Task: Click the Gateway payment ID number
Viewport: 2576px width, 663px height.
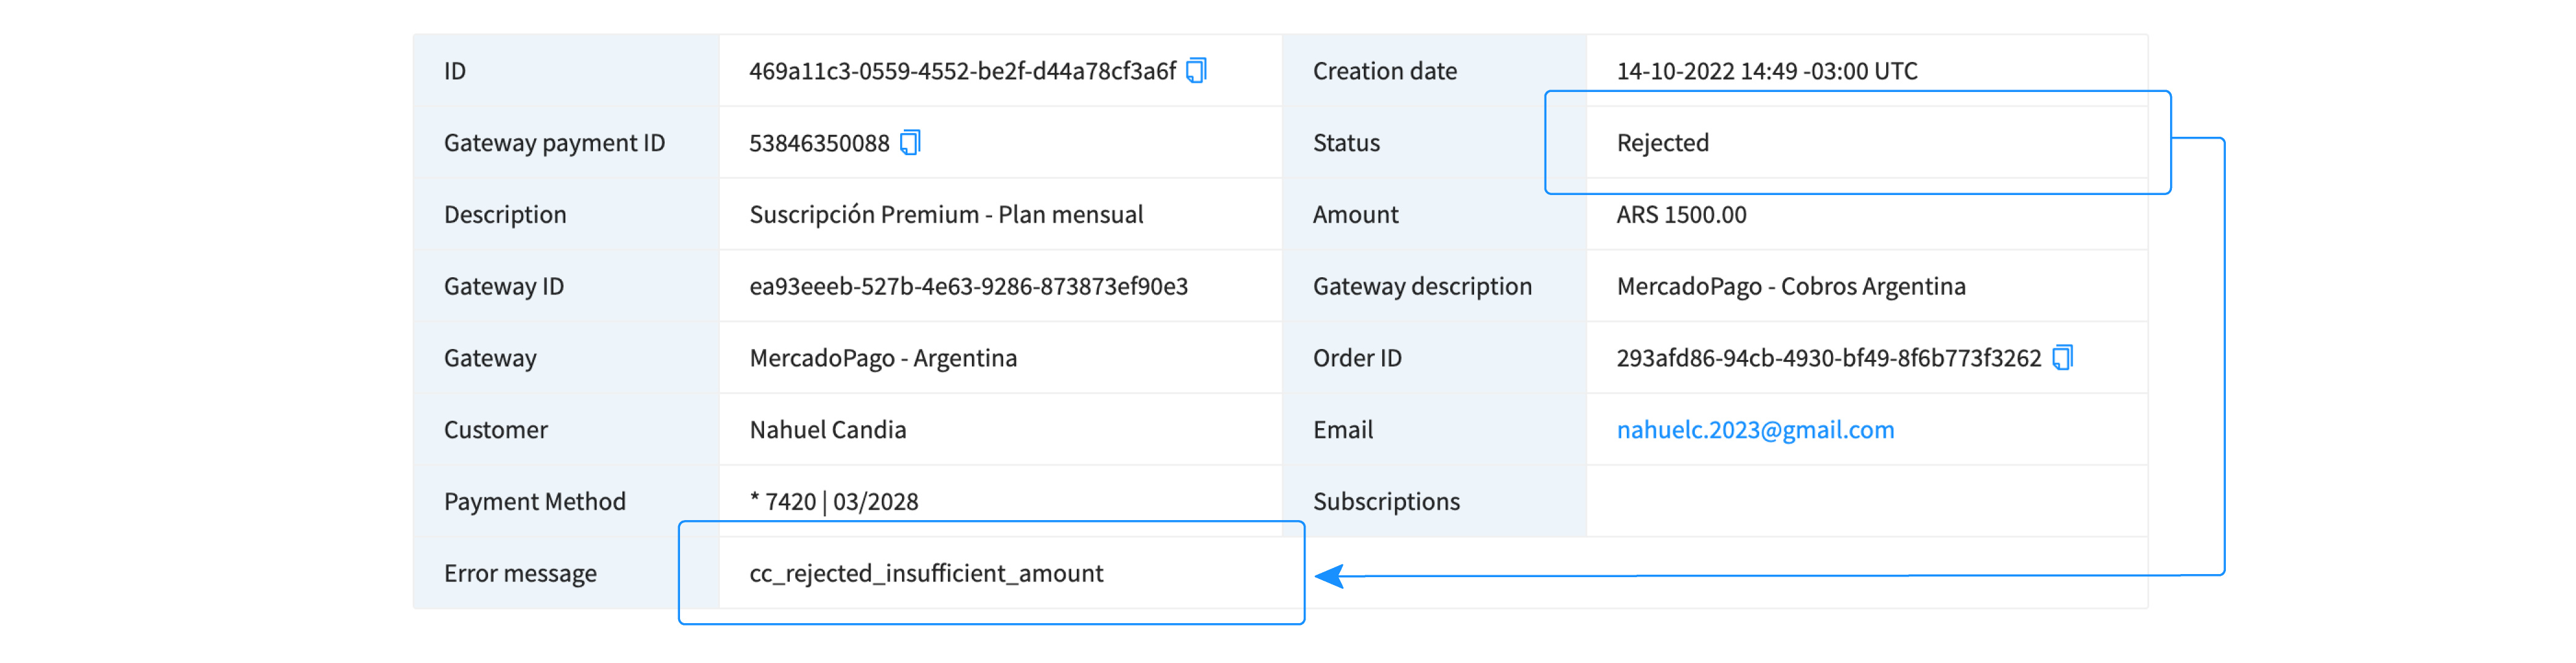Action: tap(819, 143)
